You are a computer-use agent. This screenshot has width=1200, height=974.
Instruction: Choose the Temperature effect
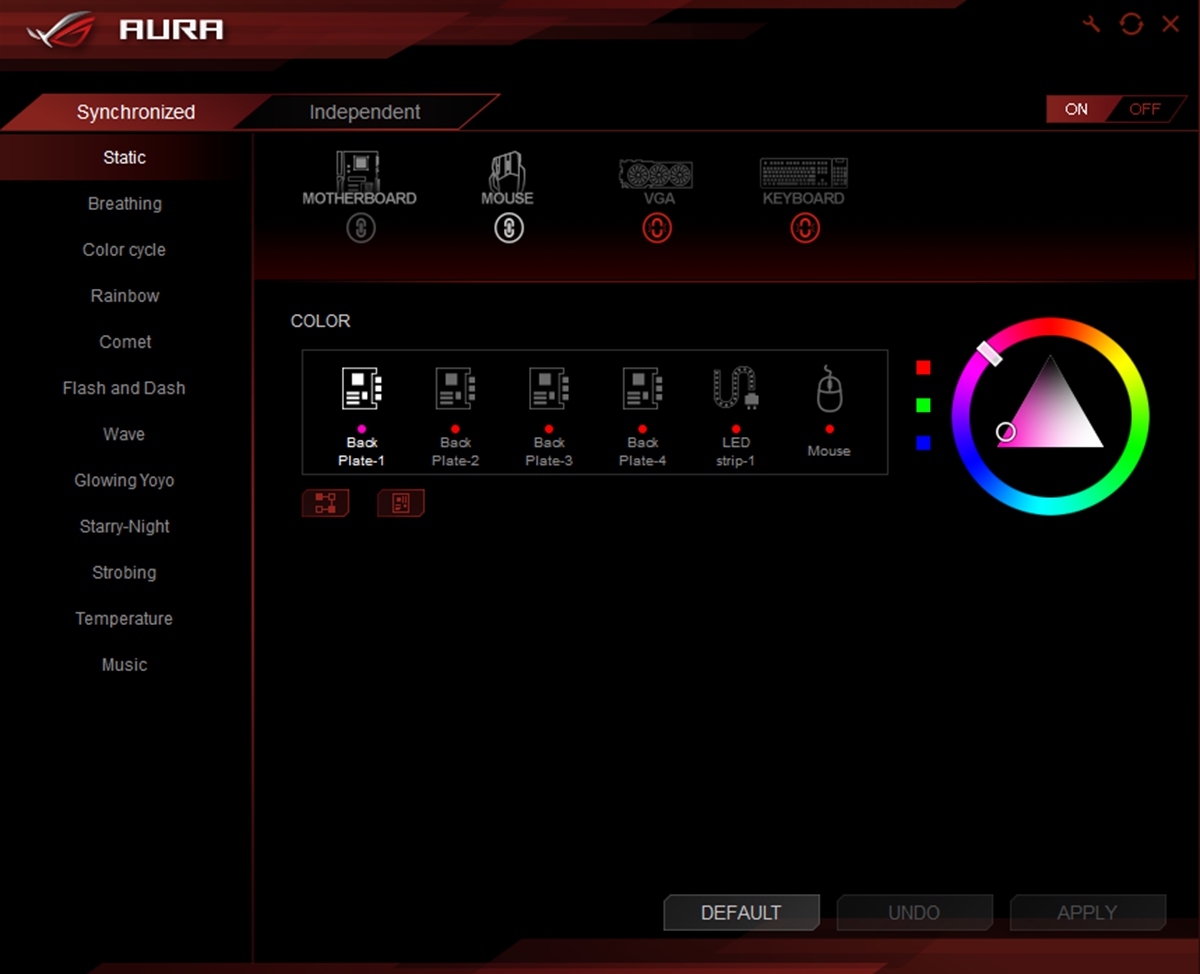[125, 618]
